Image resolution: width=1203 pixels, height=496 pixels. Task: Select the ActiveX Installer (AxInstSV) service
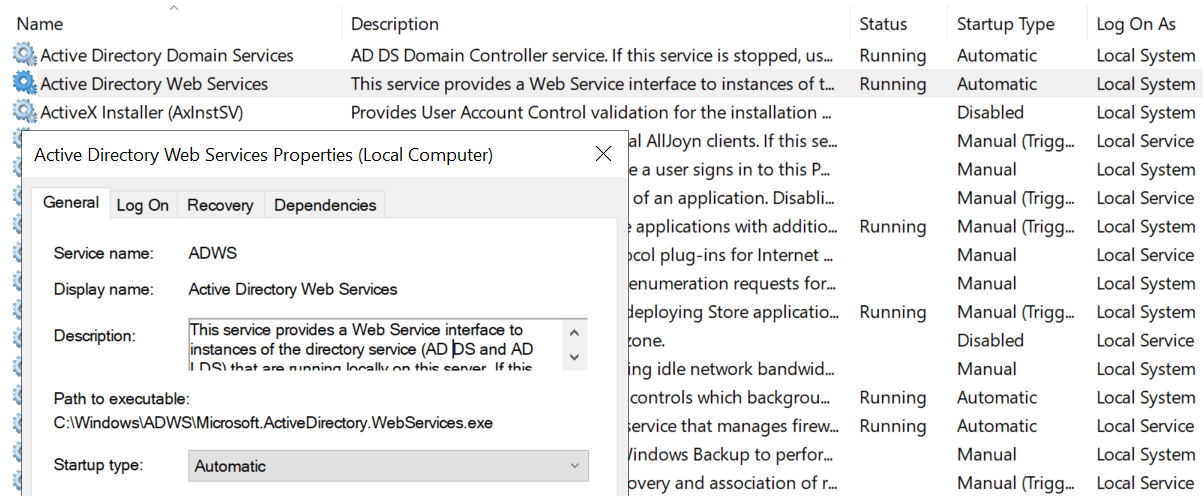(141, 112)
